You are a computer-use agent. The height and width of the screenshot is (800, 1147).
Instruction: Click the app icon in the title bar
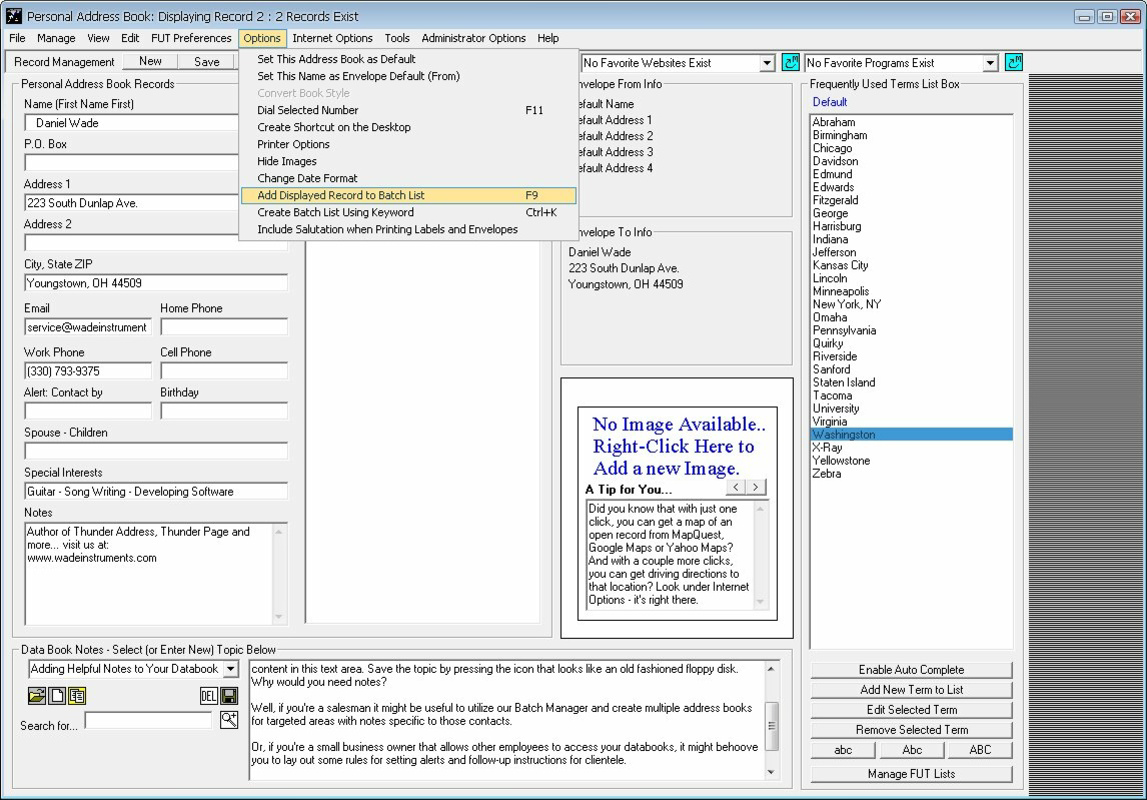13,16
